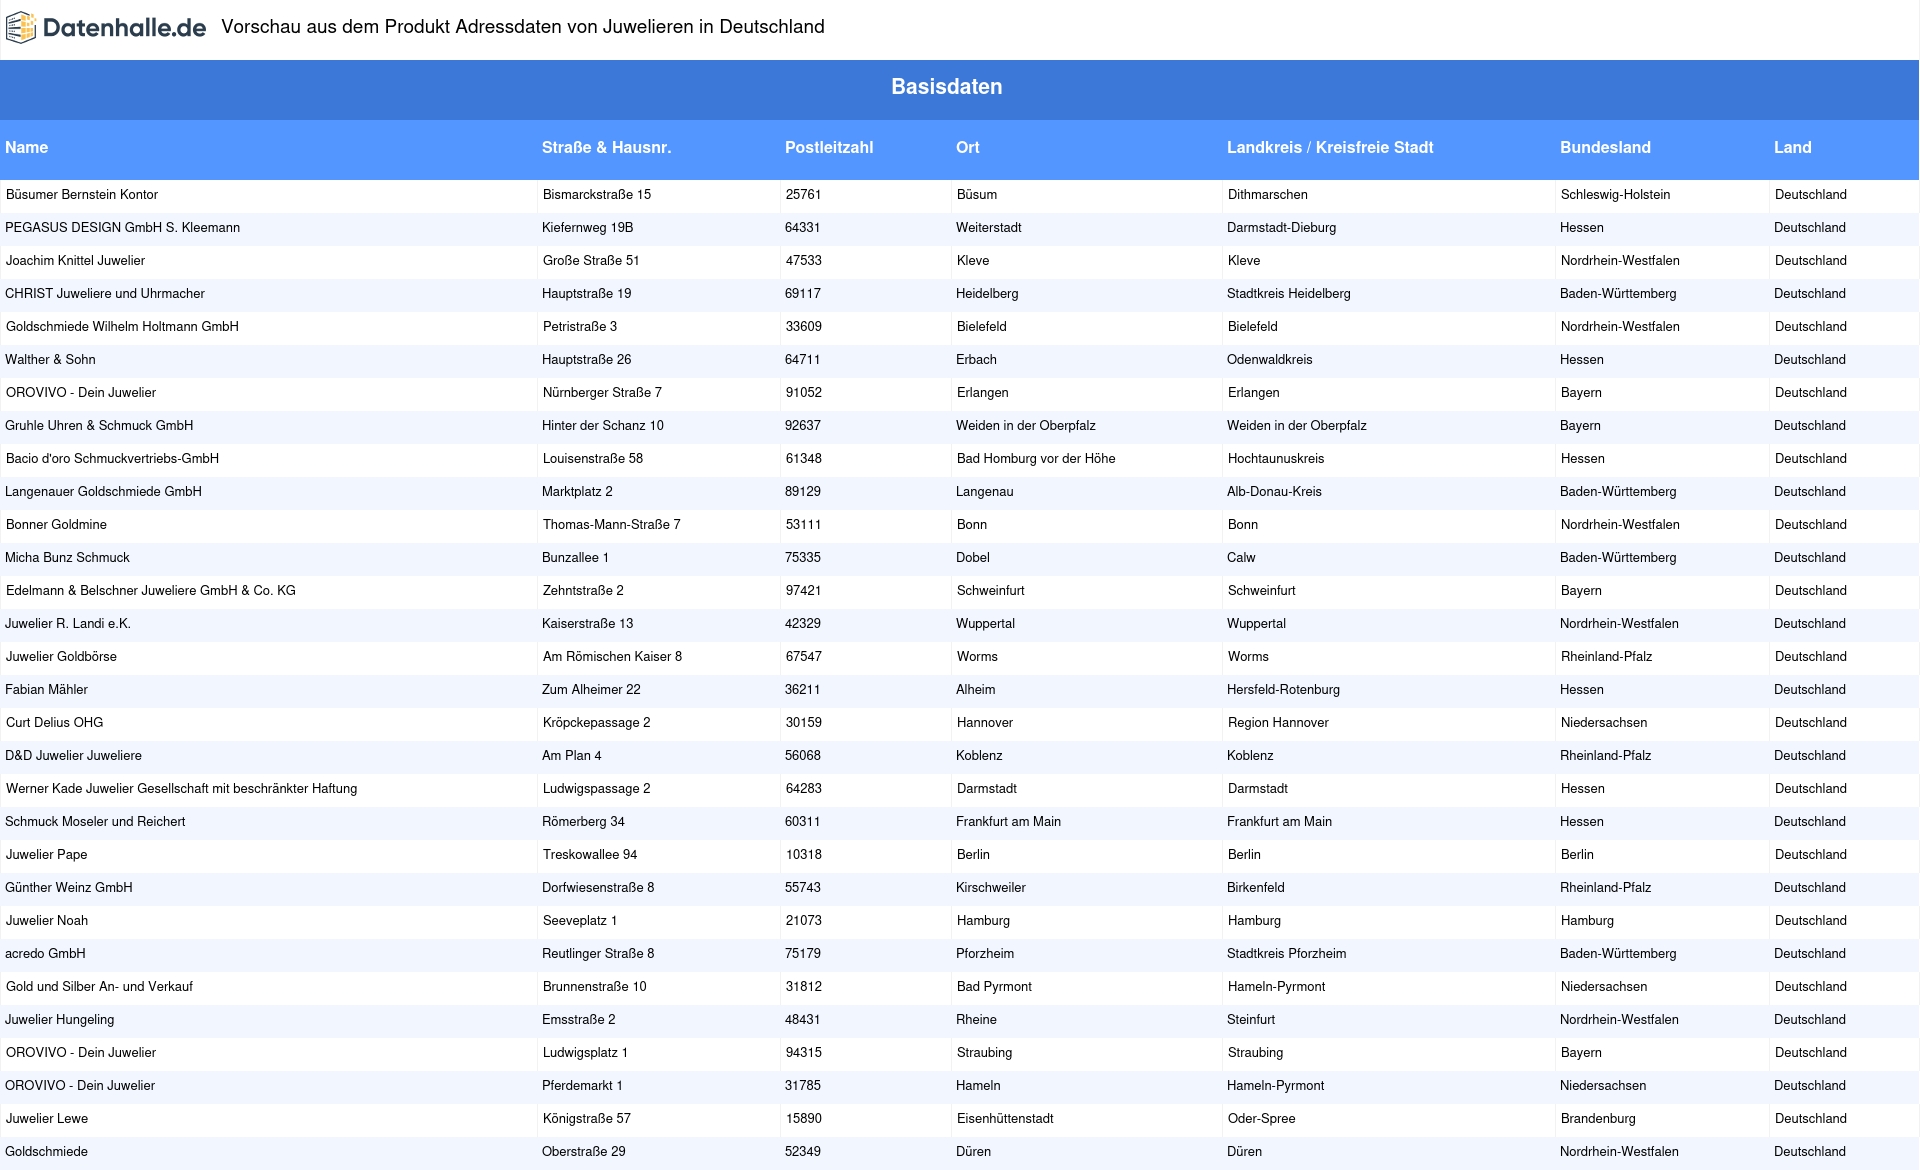1920x1170 pixels.
Task: Select the Landkreis / Kreisfreie Stadt header
Action: 1330,147
